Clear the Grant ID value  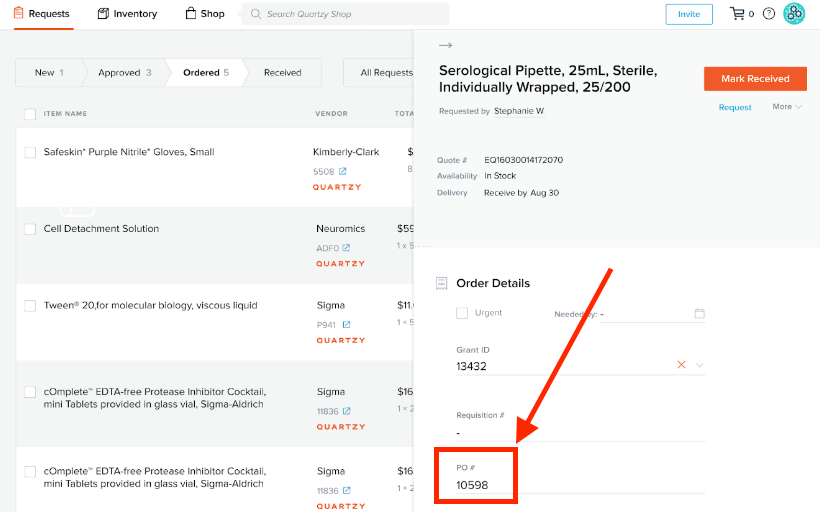(x=681, y=365)
